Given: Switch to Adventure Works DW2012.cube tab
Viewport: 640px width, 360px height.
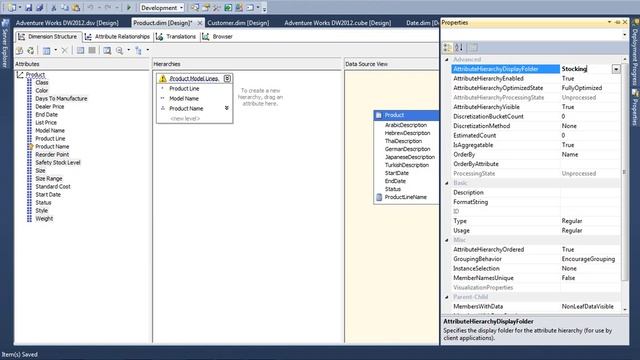Looking at the screenshot, I should 338,23.
